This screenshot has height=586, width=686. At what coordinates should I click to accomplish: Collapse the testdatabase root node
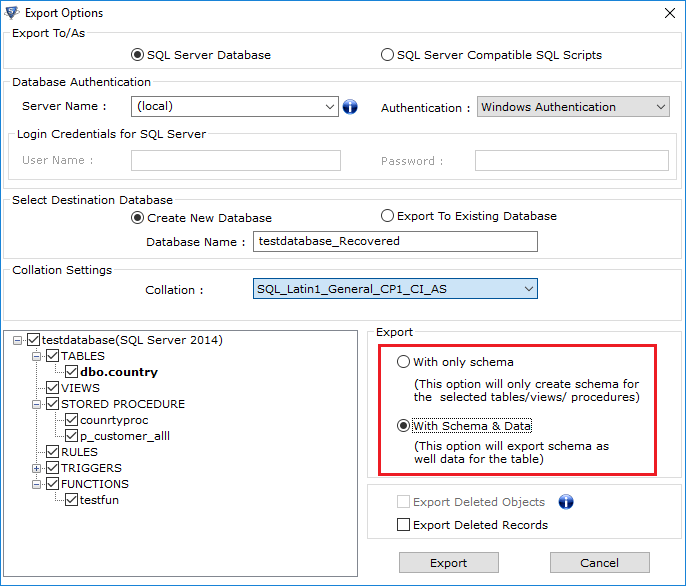click(x=18, y=340)
